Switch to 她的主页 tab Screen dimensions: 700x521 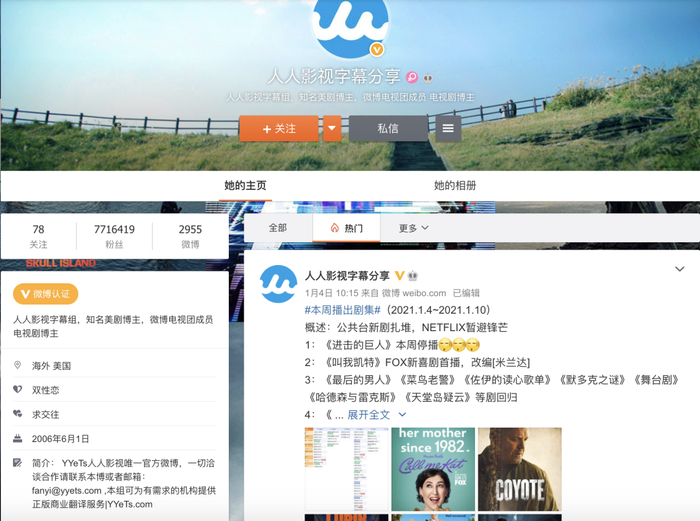coord(245,185)
